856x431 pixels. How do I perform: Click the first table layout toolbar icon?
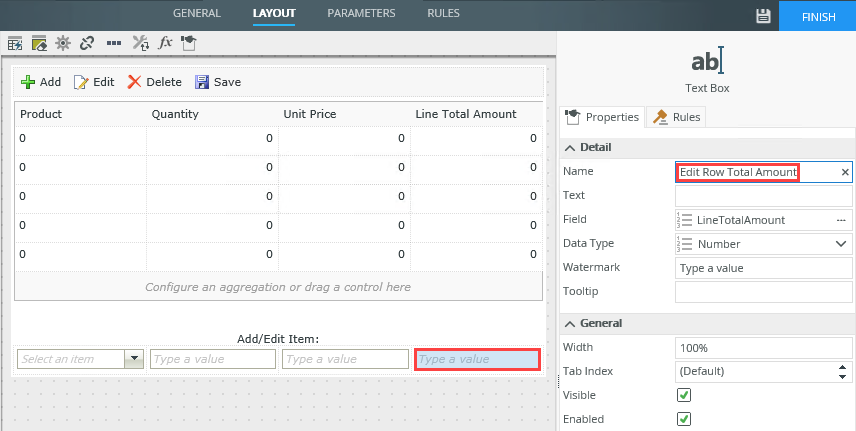tap(15, 43)
